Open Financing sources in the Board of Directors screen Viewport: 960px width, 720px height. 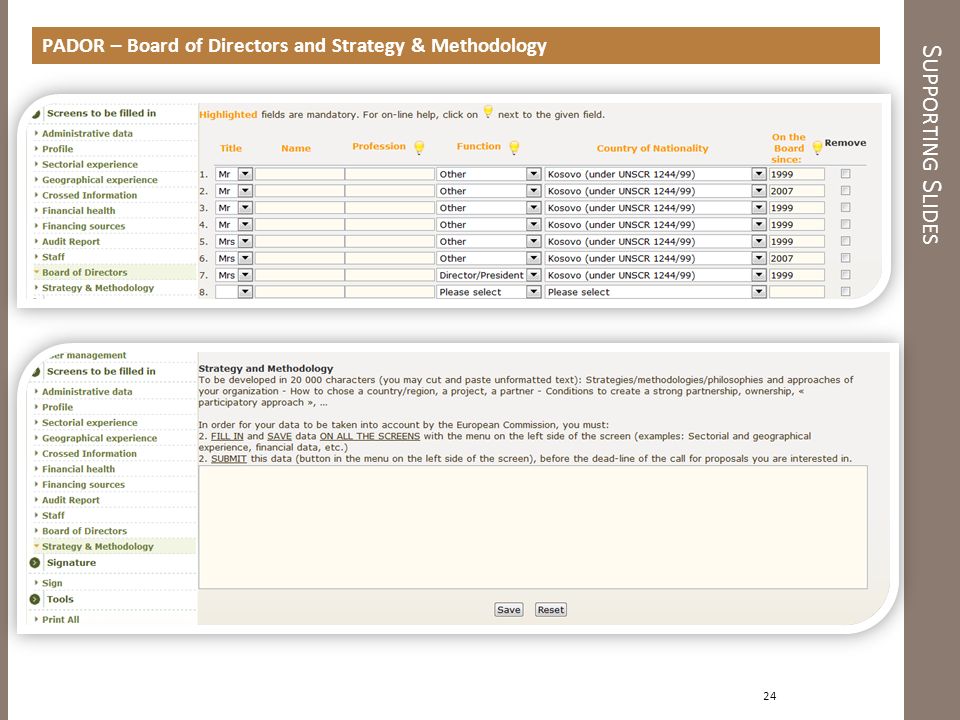[83, 226]
